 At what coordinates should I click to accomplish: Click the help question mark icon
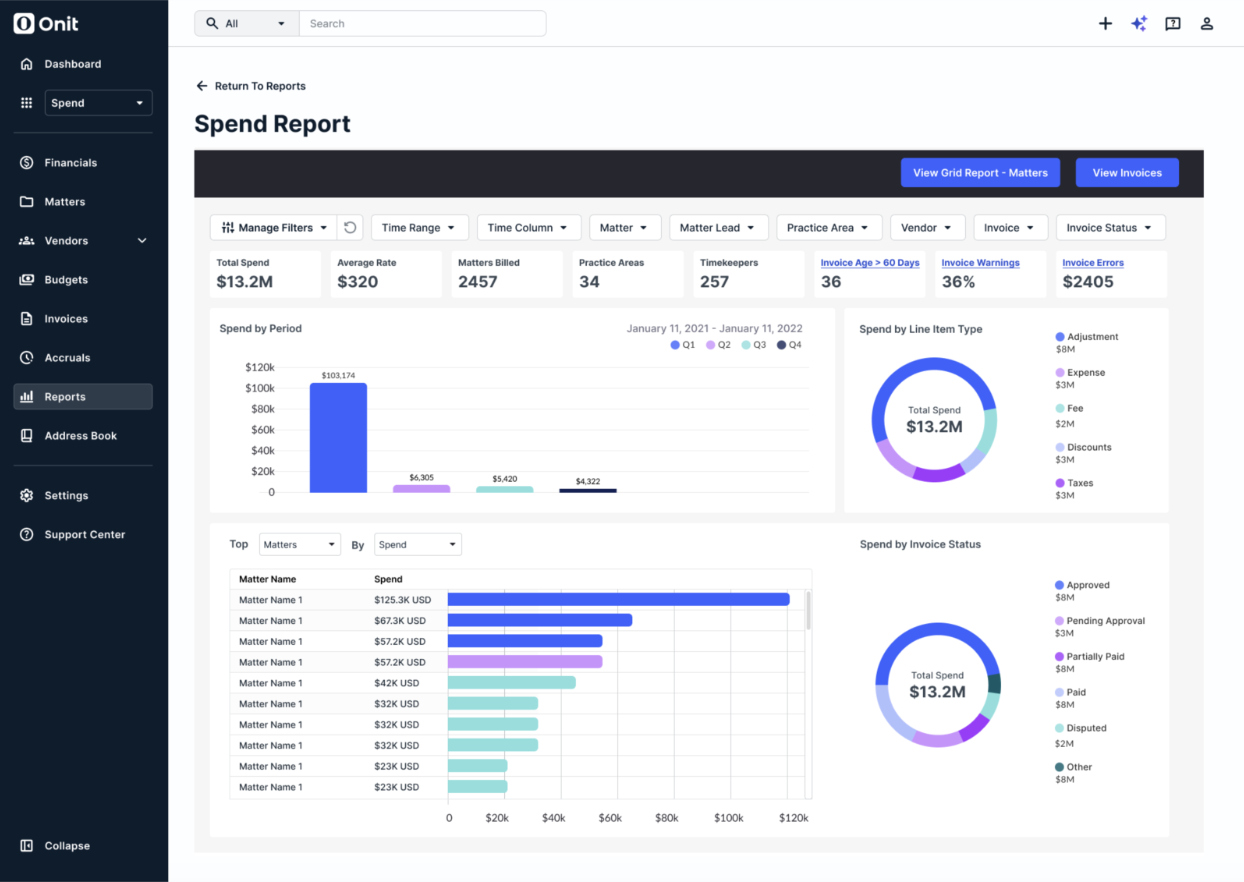(1173, 24)
